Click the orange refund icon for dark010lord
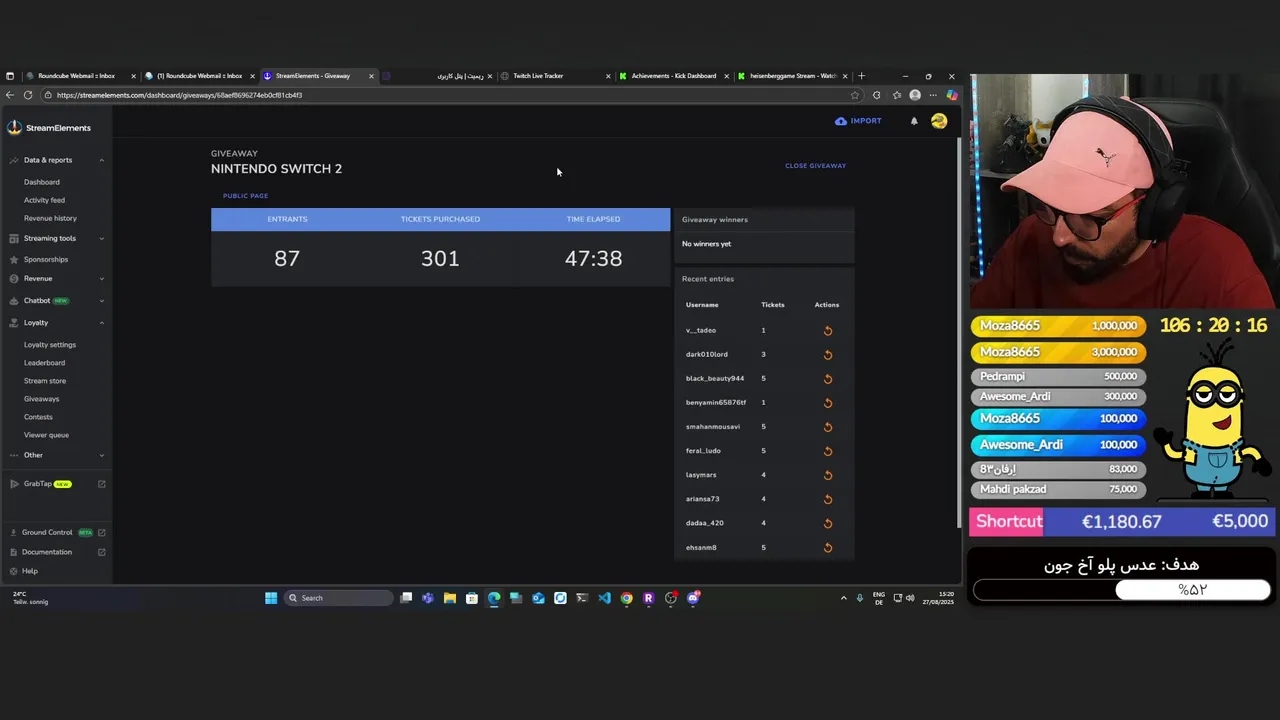1280x720 pixels. [827, 355]
